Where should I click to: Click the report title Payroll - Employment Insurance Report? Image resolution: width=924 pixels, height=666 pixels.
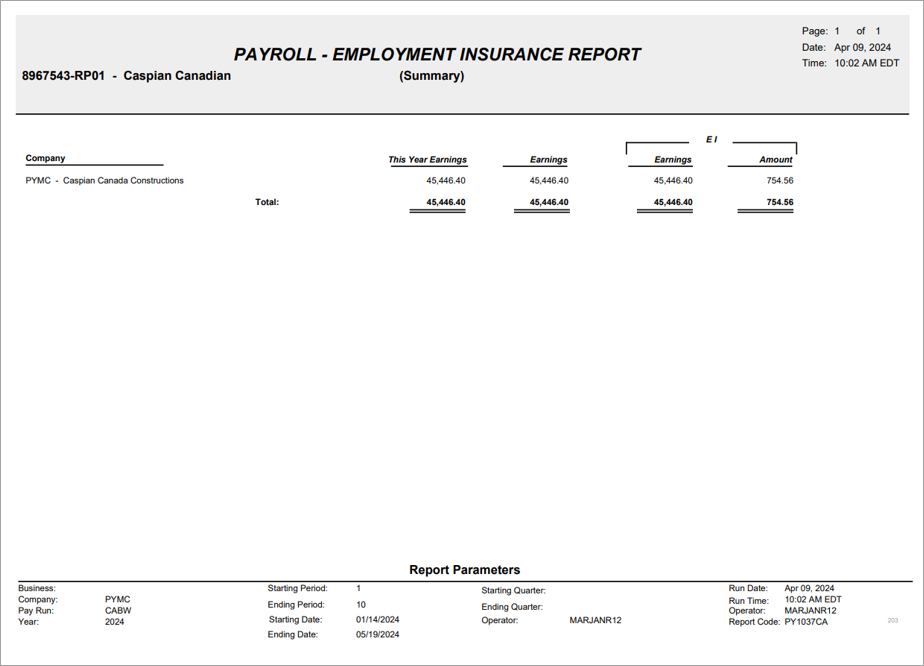point(437,54)
